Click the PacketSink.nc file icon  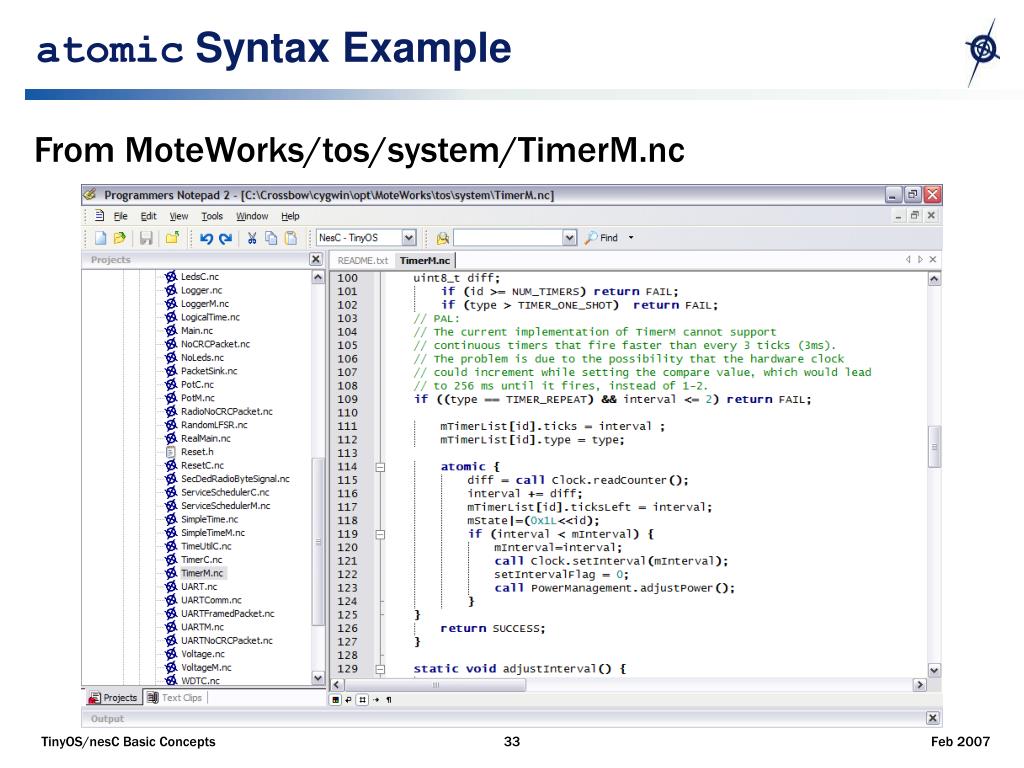pyautogui.click(x=171, y=371)
